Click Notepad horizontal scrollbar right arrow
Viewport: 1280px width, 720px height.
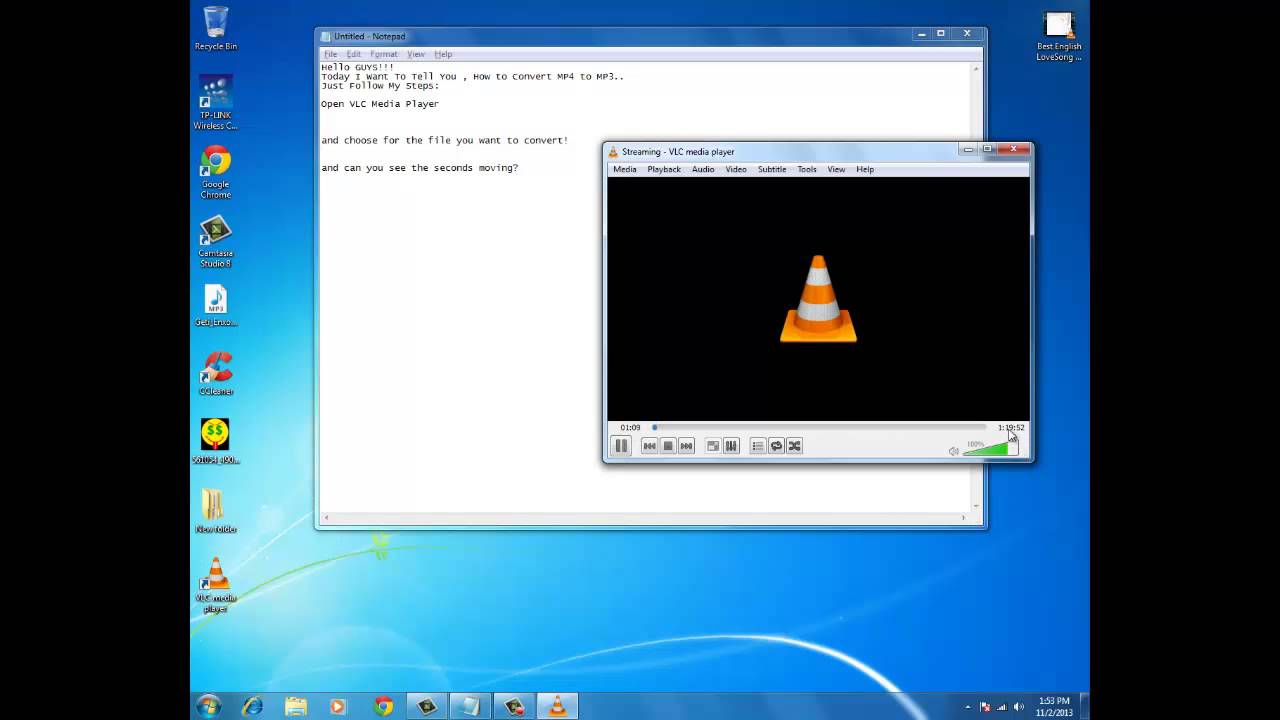964,517
